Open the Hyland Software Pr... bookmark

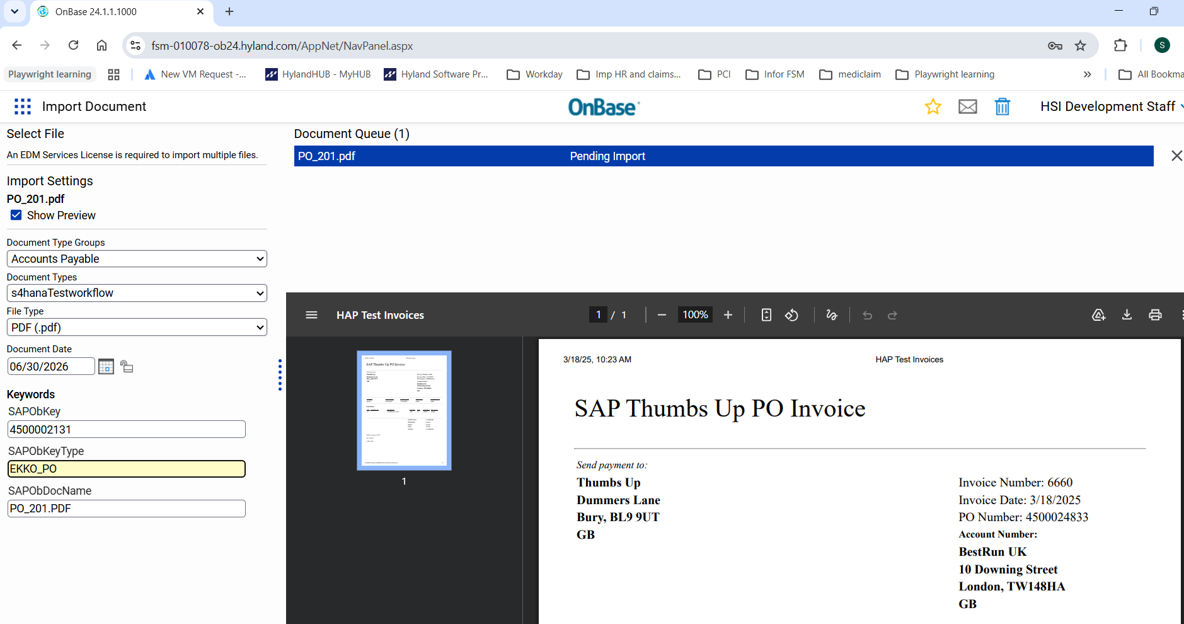click(x=436, y=74)
